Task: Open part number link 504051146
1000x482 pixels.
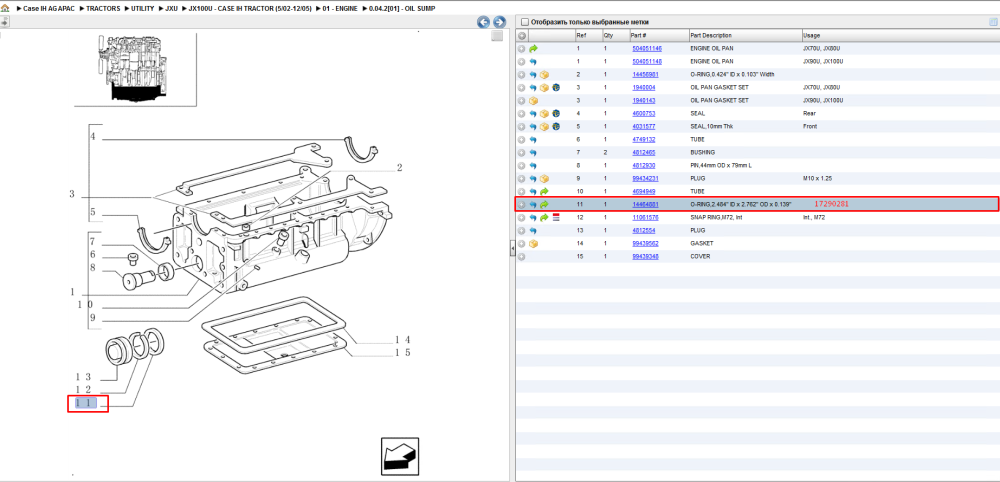Action: tap(647, 48)
